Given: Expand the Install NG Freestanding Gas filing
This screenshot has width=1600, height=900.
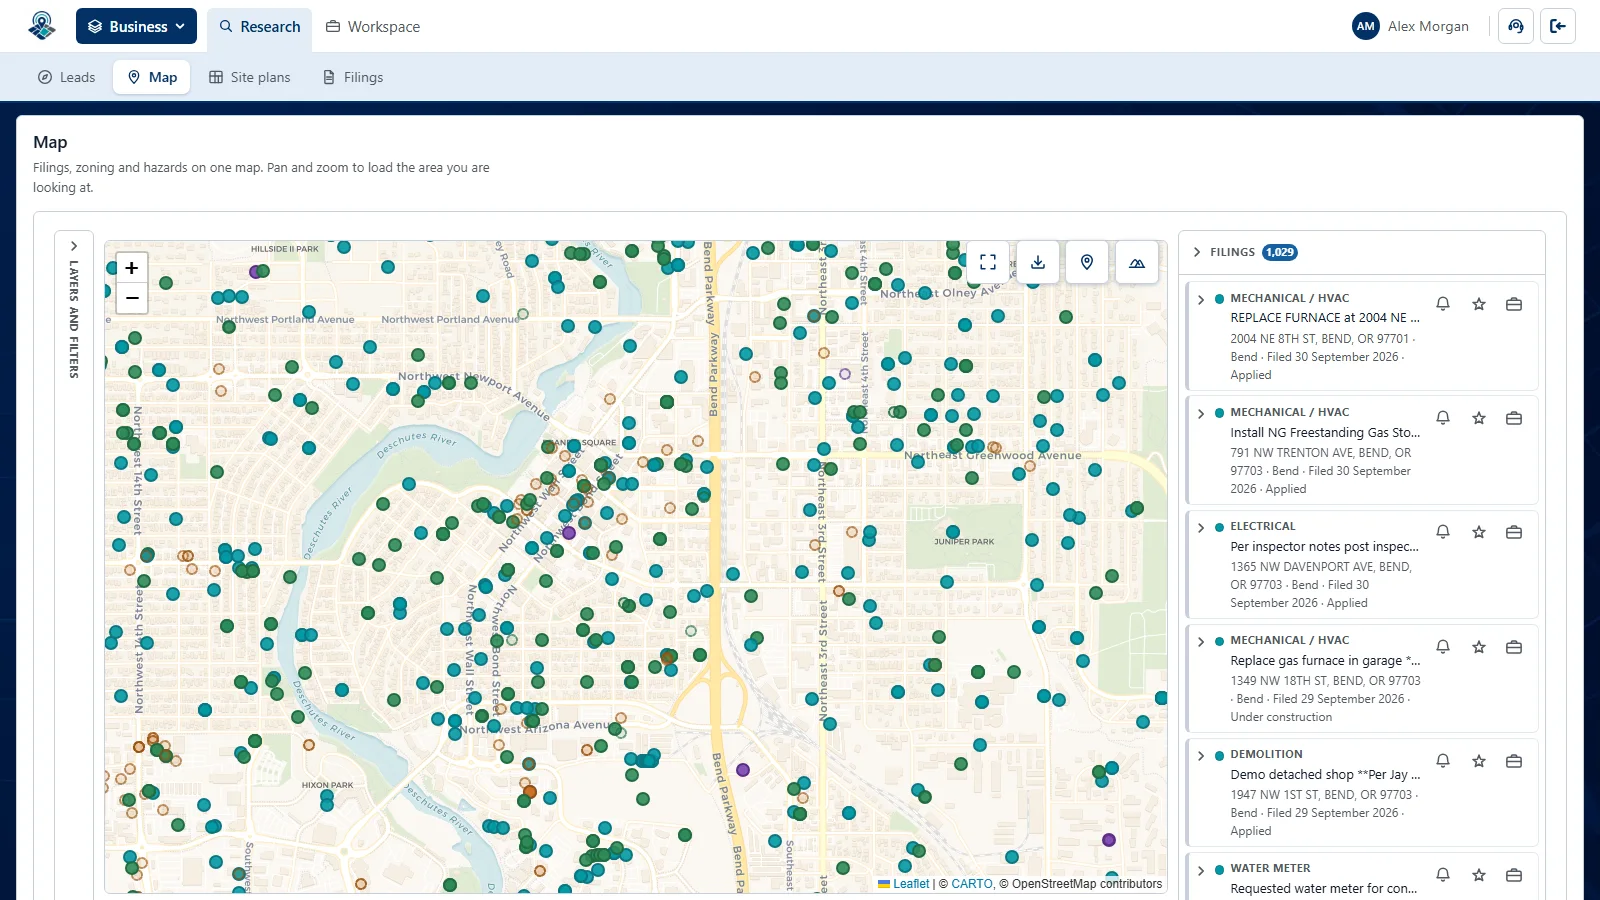Looking at the screenshot, I should click(x=1201, y=413).
